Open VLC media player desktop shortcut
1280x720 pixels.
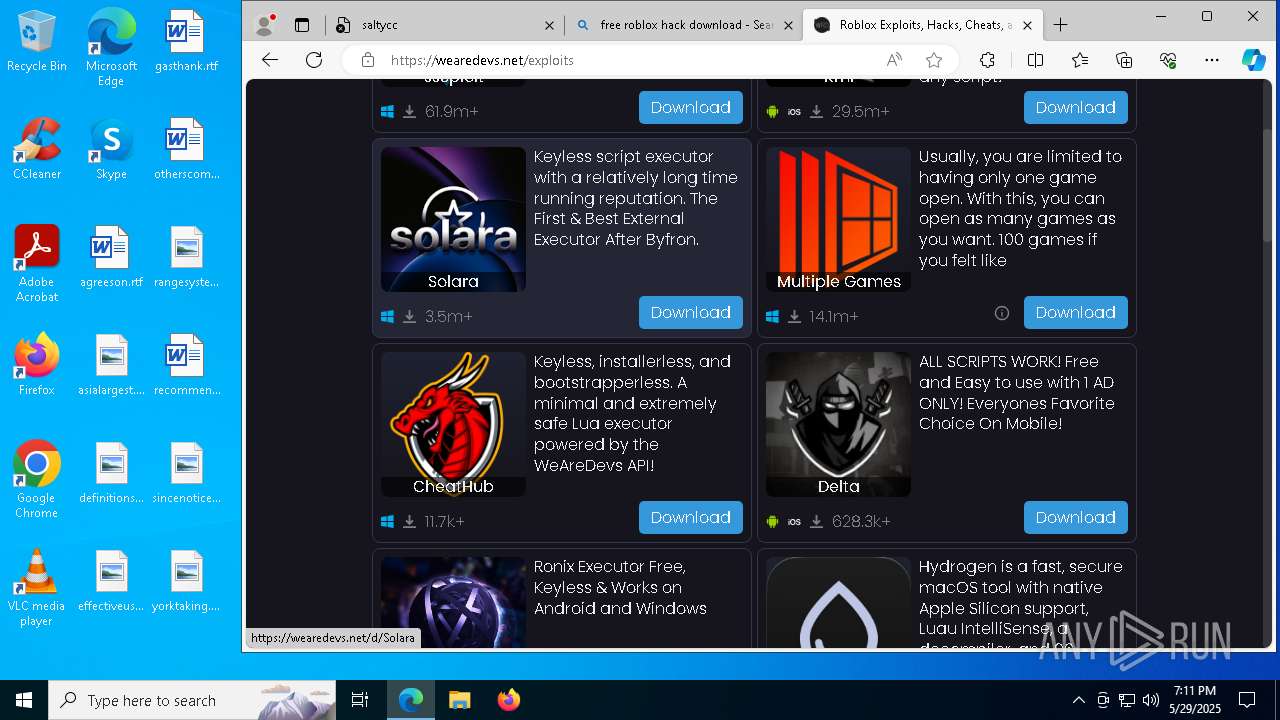[x=37, y=588]
